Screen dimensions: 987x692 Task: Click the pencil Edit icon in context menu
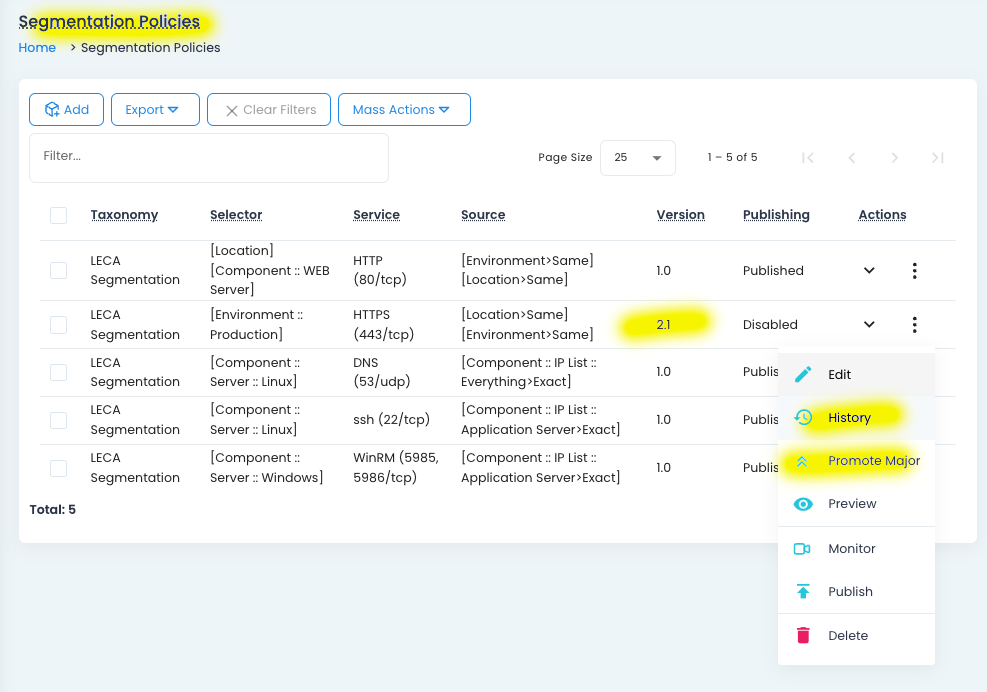click(803, 374)
